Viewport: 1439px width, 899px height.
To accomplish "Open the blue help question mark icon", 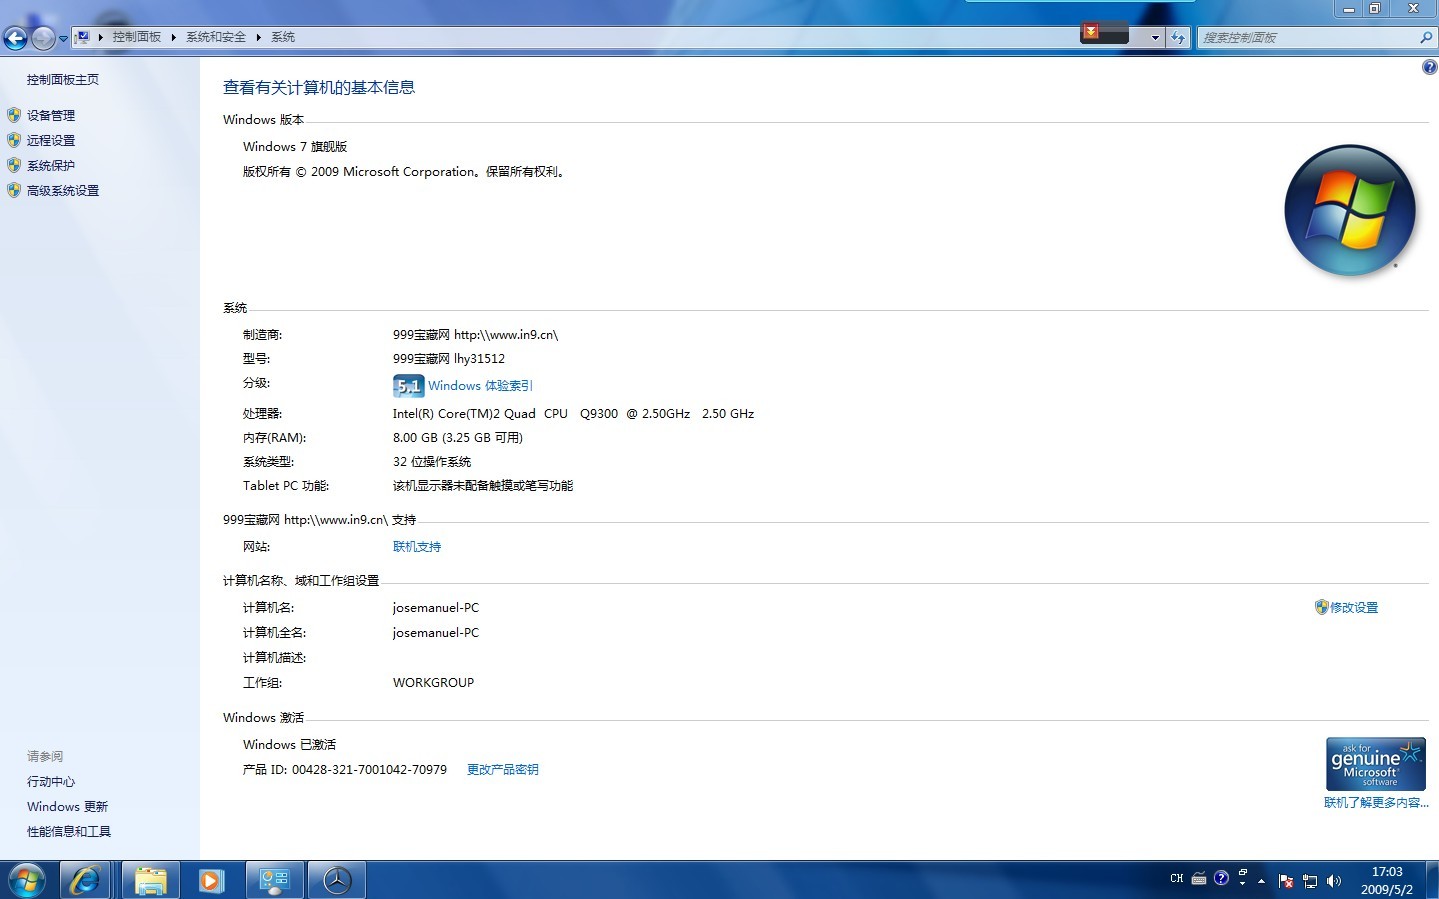I will 1429,67.
